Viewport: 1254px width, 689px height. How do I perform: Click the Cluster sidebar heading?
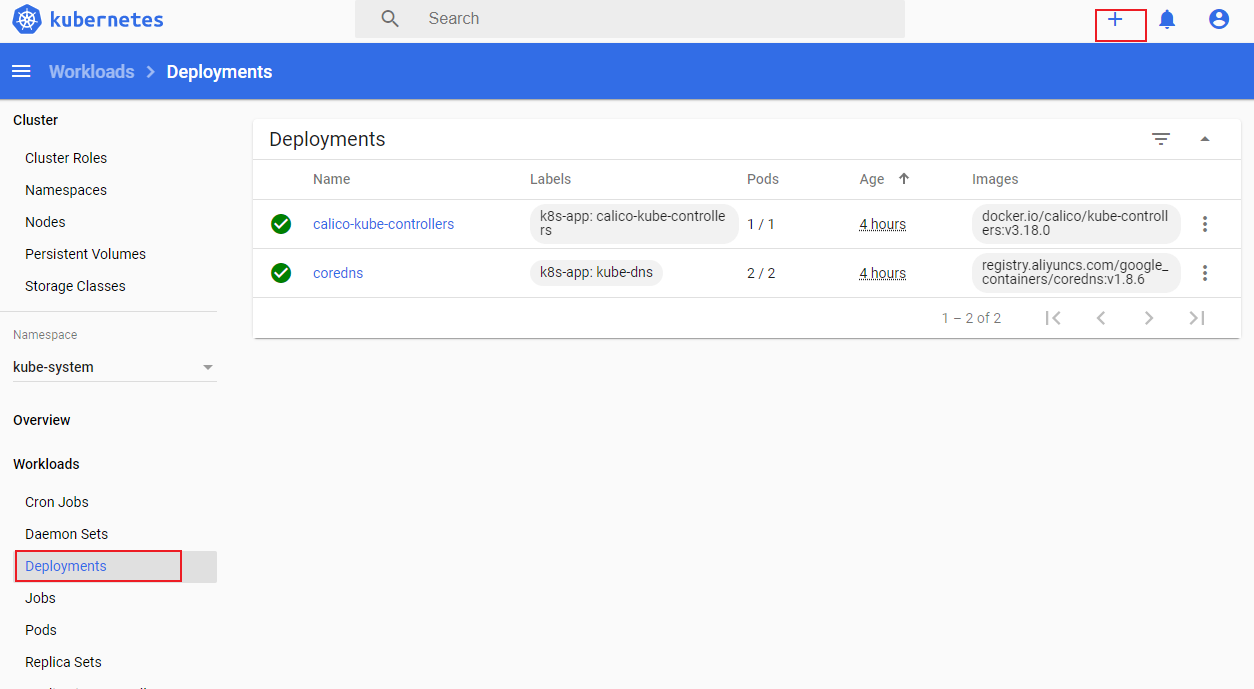tap(36, 120)
